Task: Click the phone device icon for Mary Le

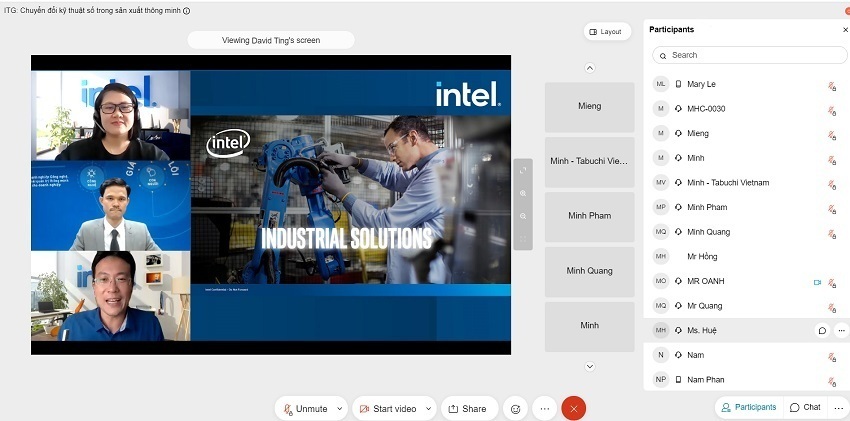Action: [678, 84]
